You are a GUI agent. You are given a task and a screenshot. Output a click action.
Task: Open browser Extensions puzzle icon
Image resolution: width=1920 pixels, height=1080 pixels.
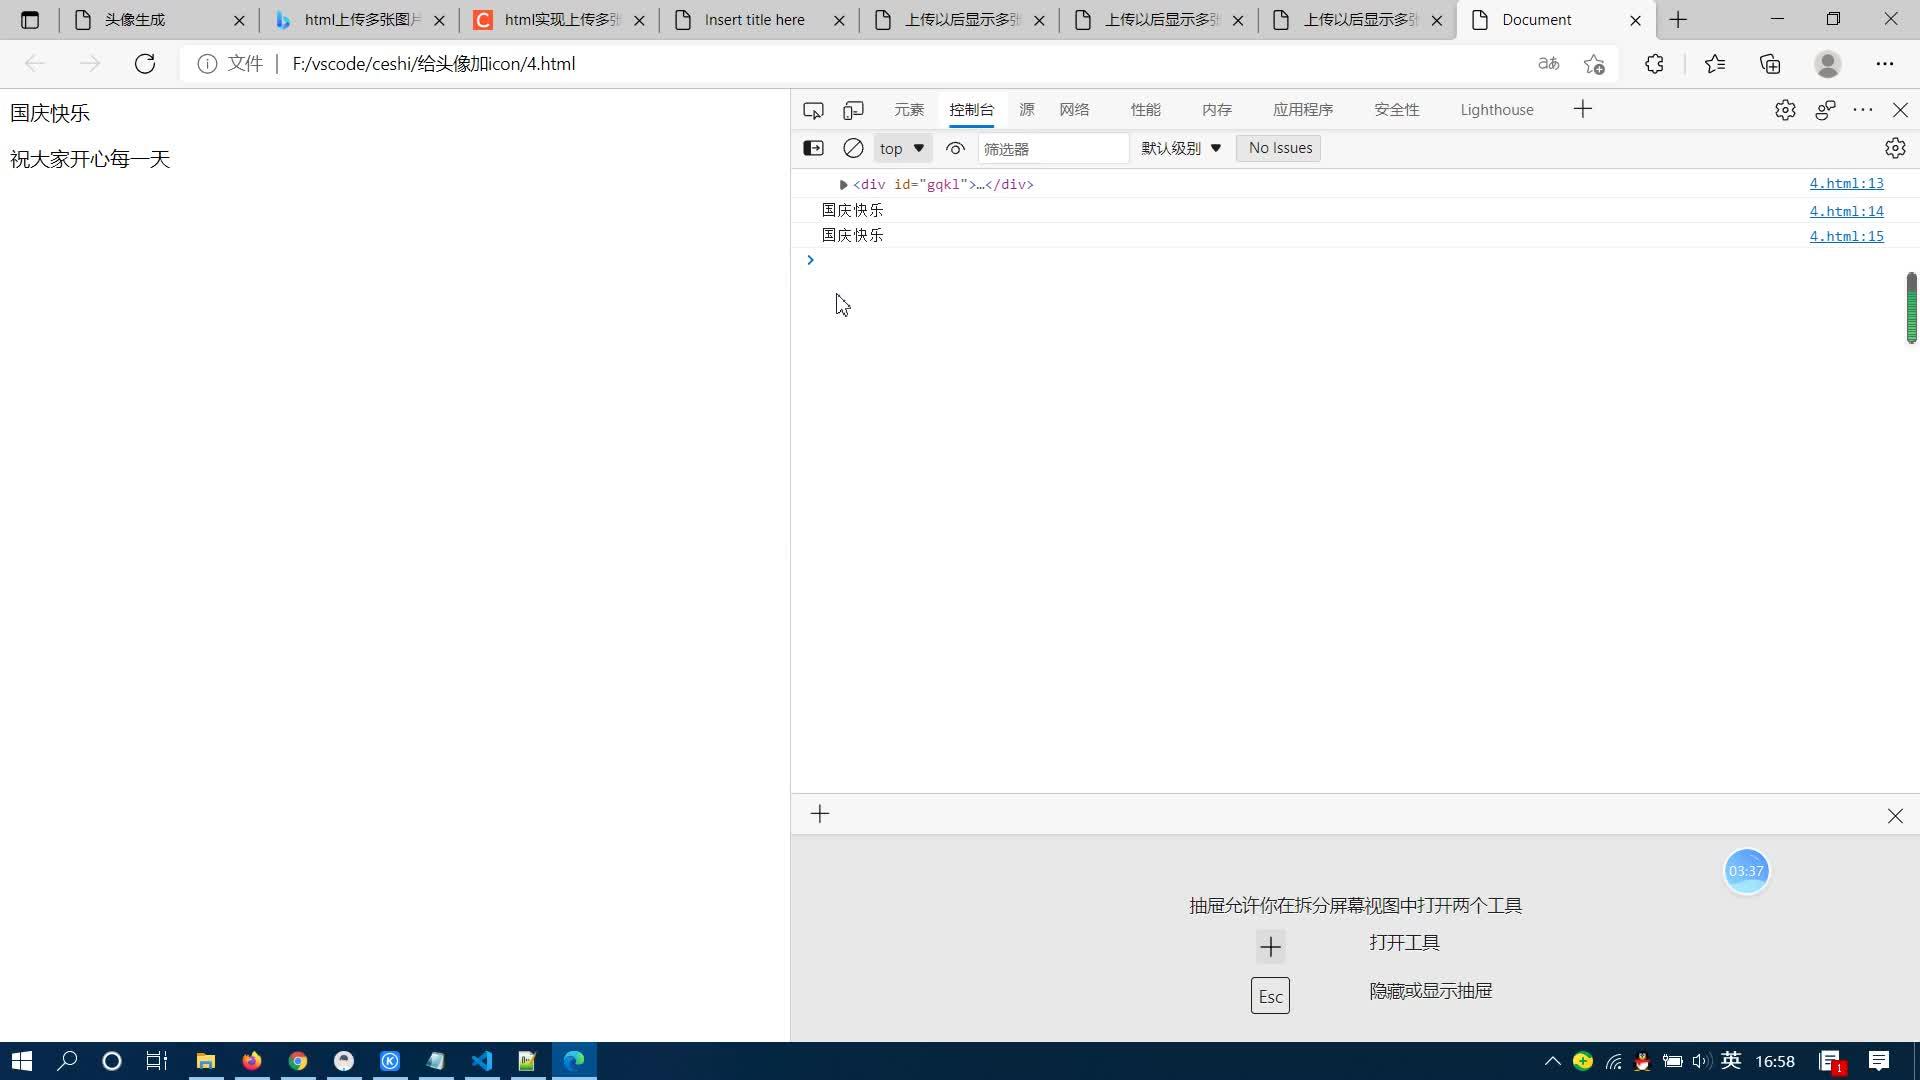pyautogui.click(x=1655, y=63)
